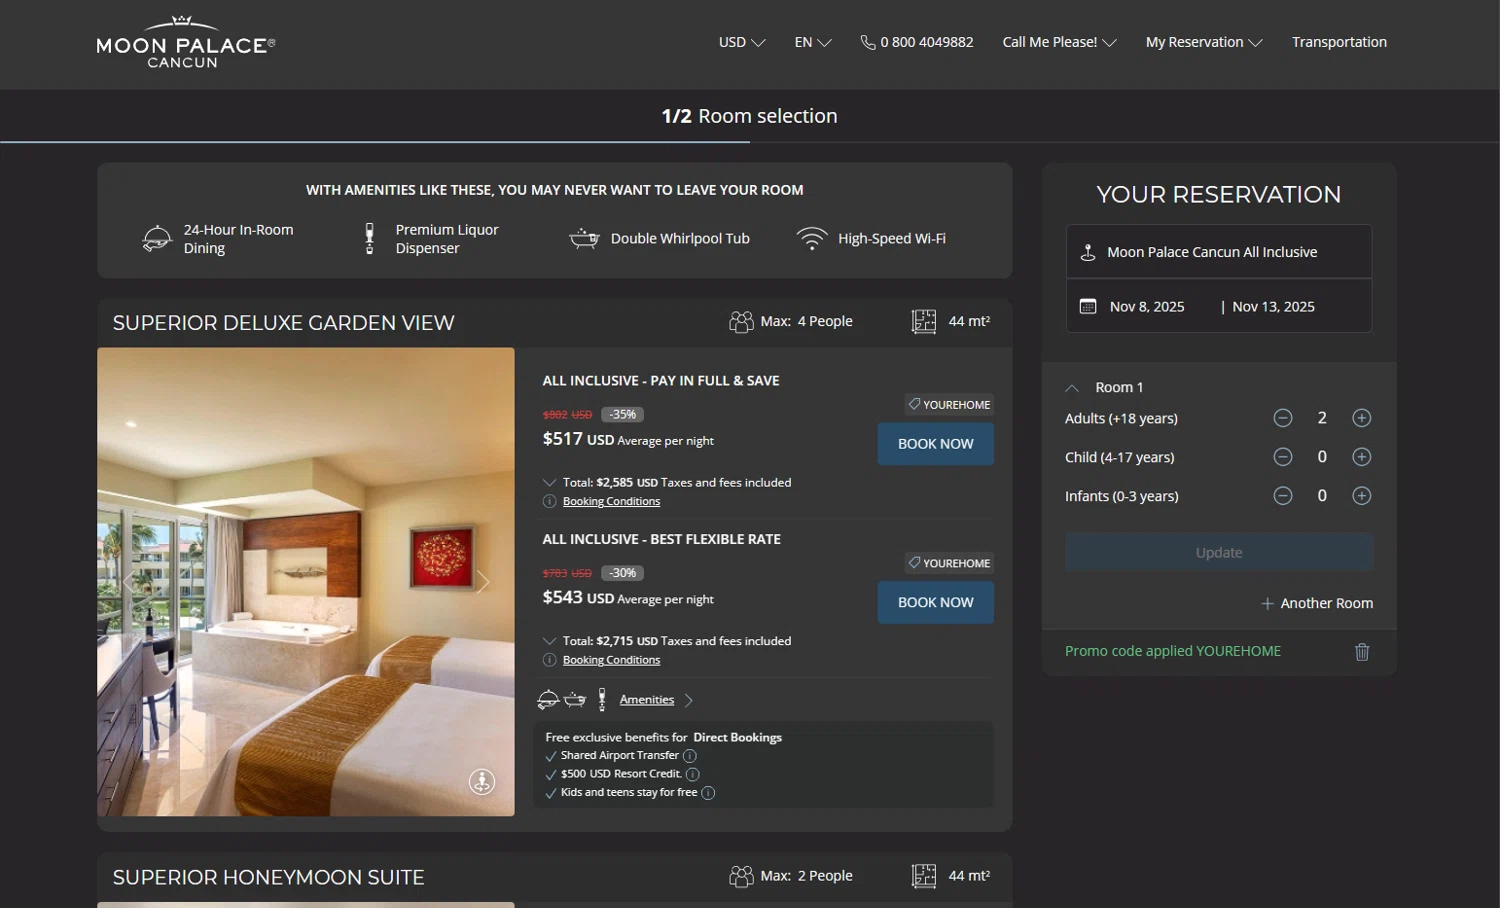Open the USD currency dropdown
The height and width of the screenshot is (908, 1500).
[x=742, y=42]
